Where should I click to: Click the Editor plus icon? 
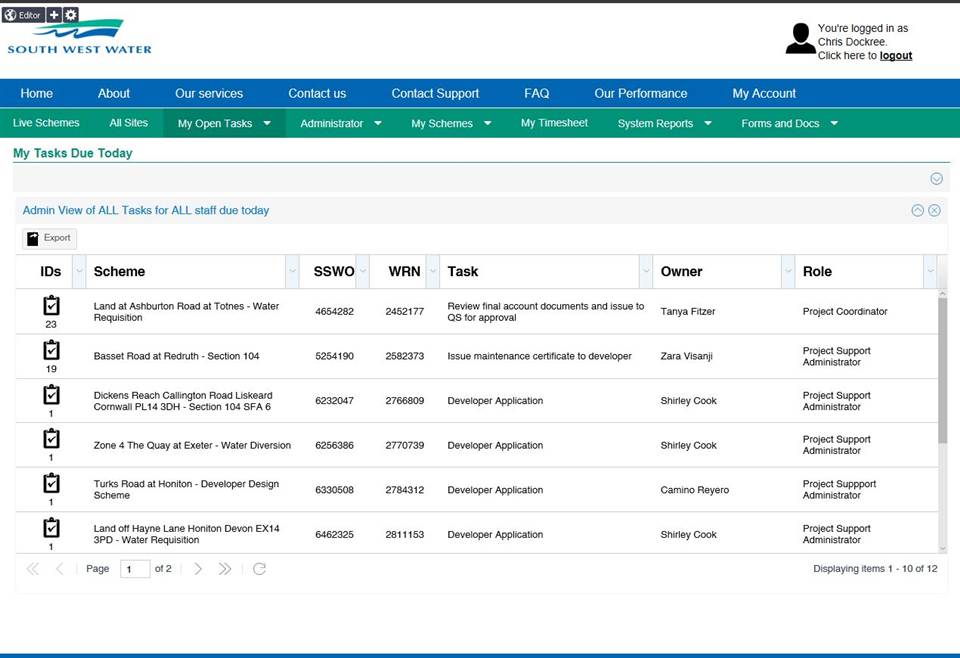point(54,15)
